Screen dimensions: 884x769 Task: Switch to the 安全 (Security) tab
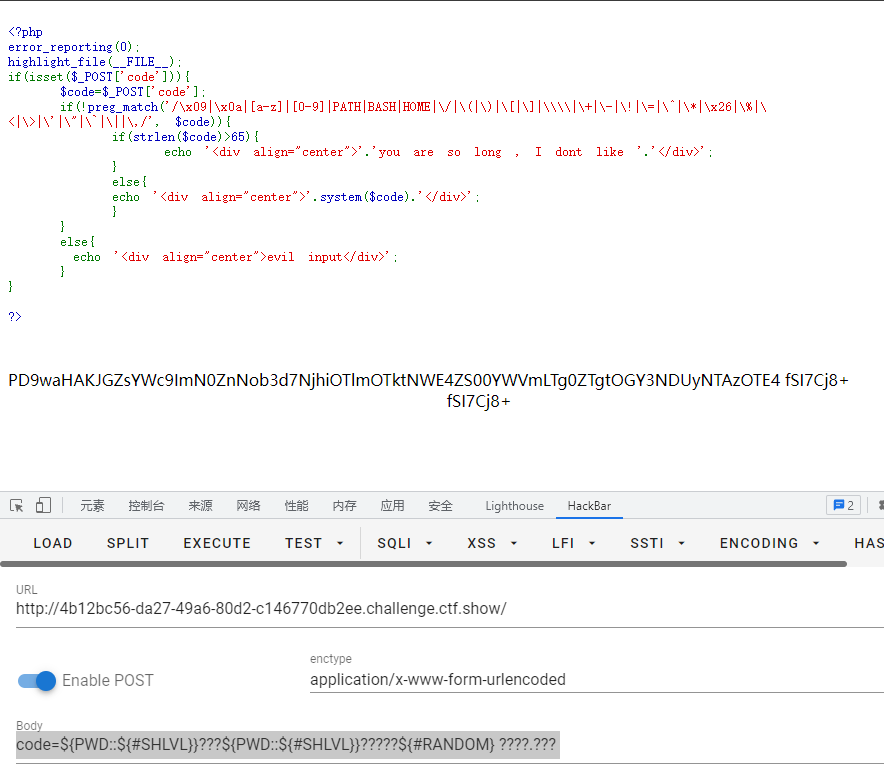440,506
